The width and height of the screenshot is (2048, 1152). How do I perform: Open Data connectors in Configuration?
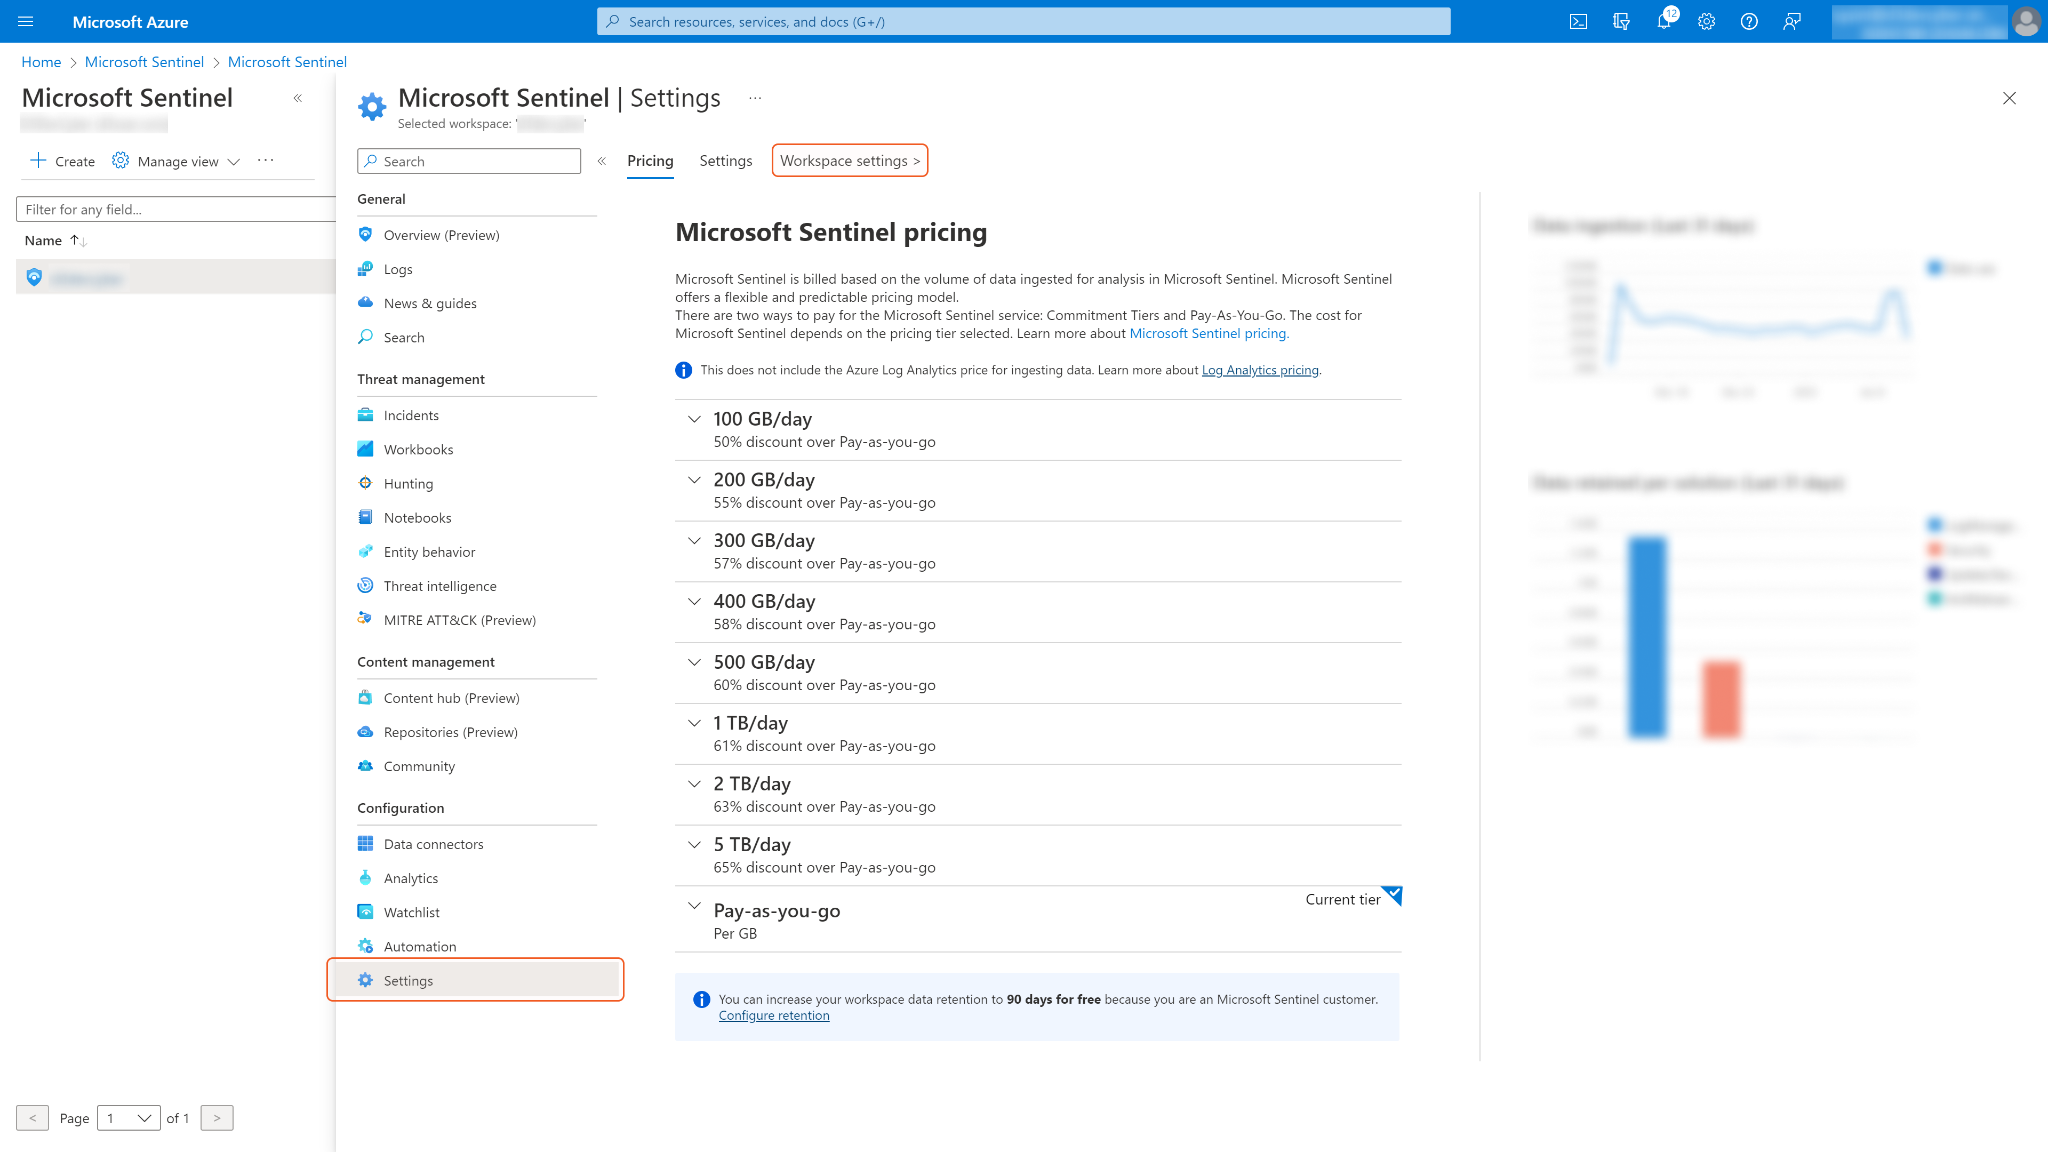[x=433, y=844]
